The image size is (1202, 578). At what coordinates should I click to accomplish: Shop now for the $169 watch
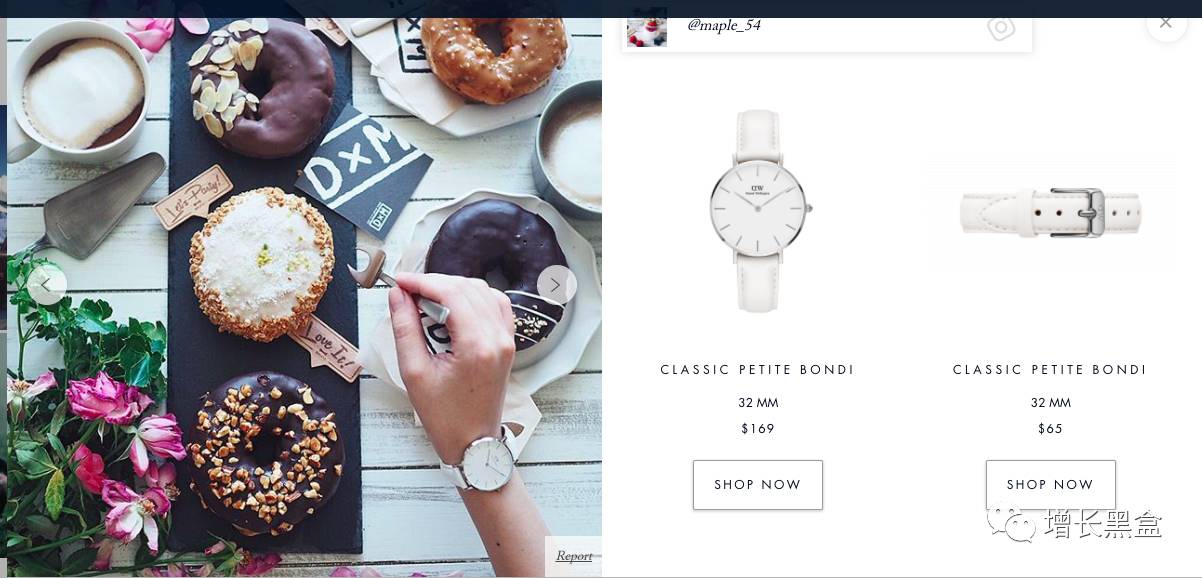click(758, 485)
